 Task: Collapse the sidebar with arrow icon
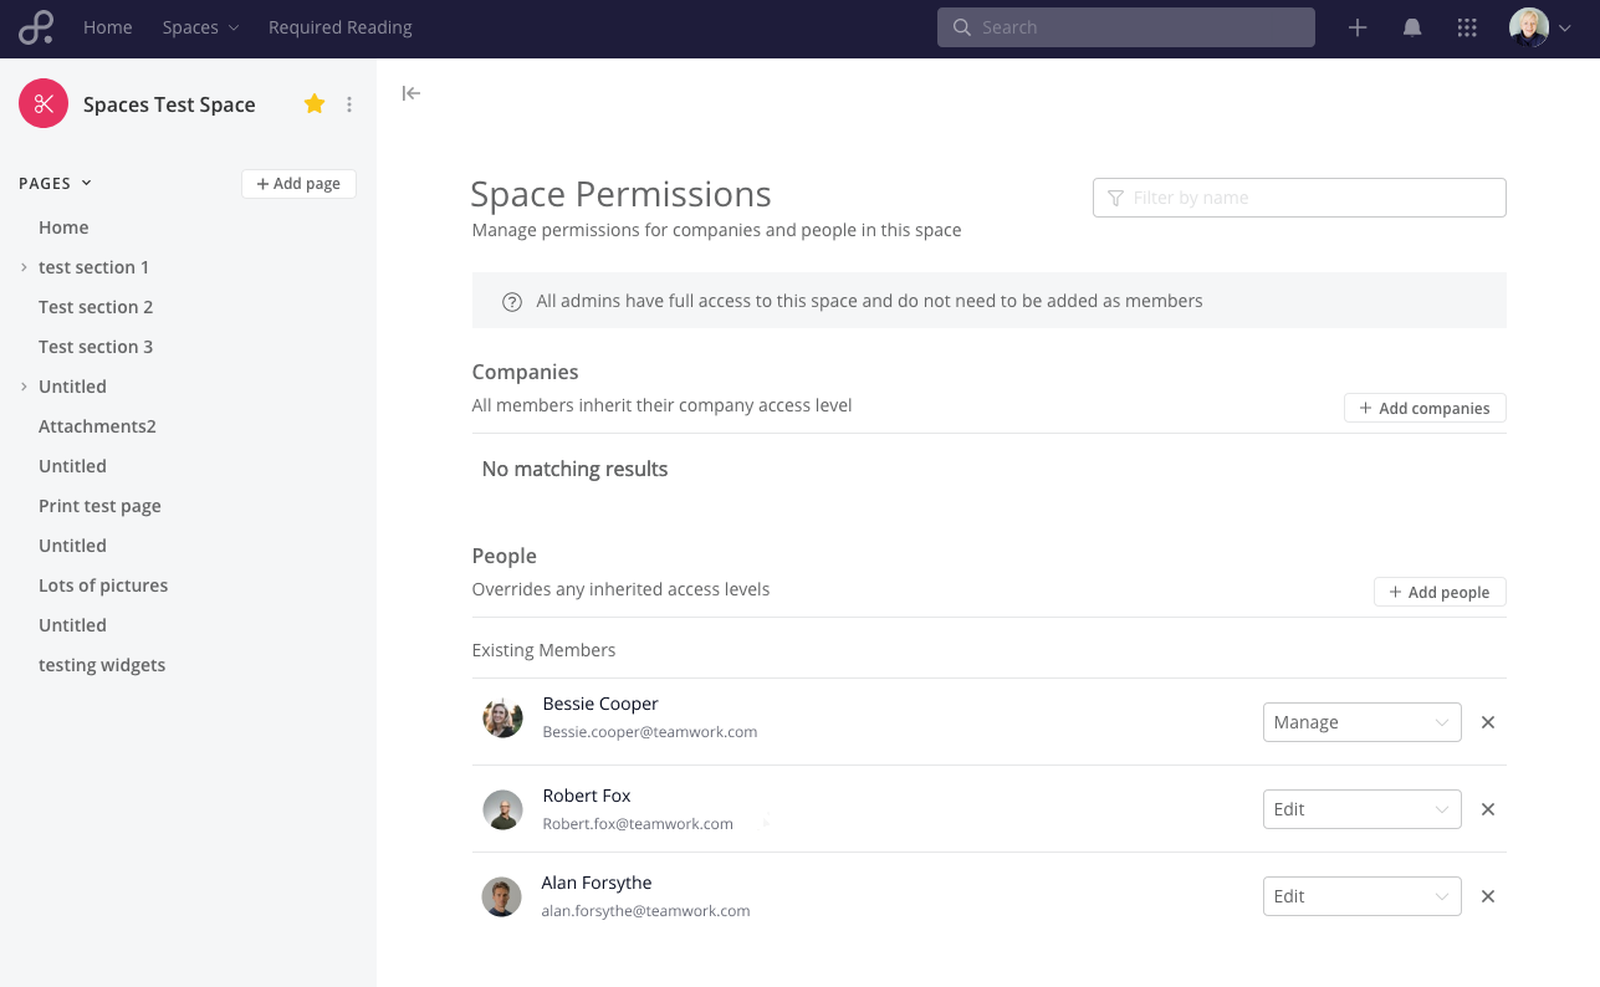point(411,93)
